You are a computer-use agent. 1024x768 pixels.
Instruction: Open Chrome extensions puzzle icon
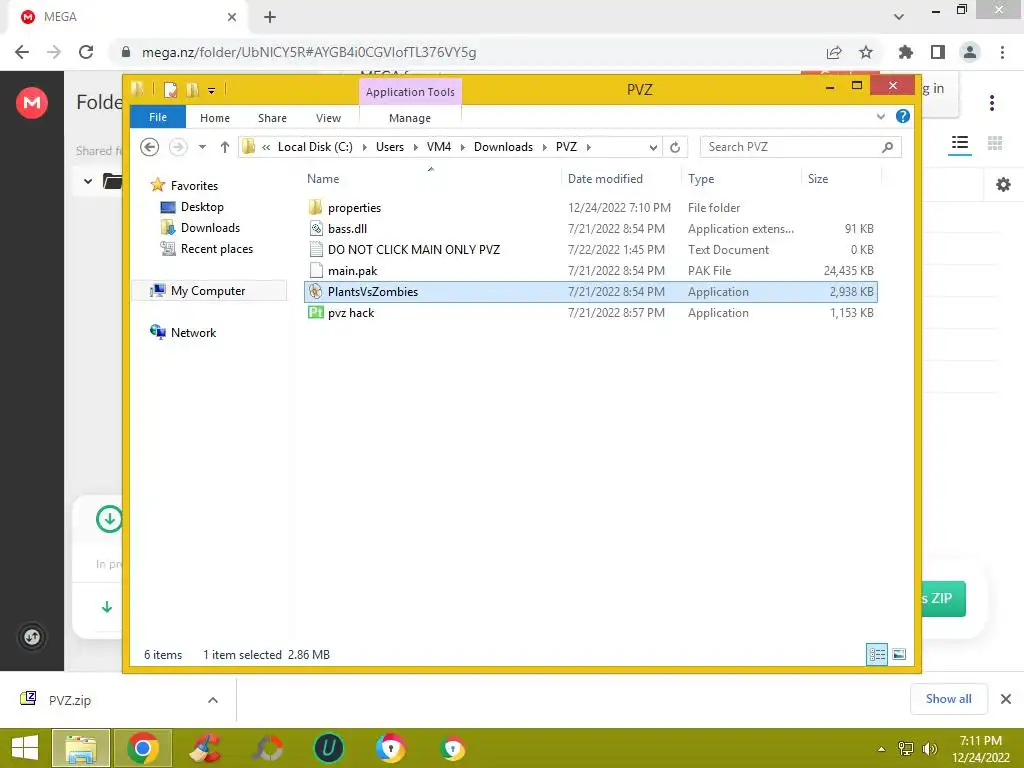pyautogui.click(x=905, y=52)
